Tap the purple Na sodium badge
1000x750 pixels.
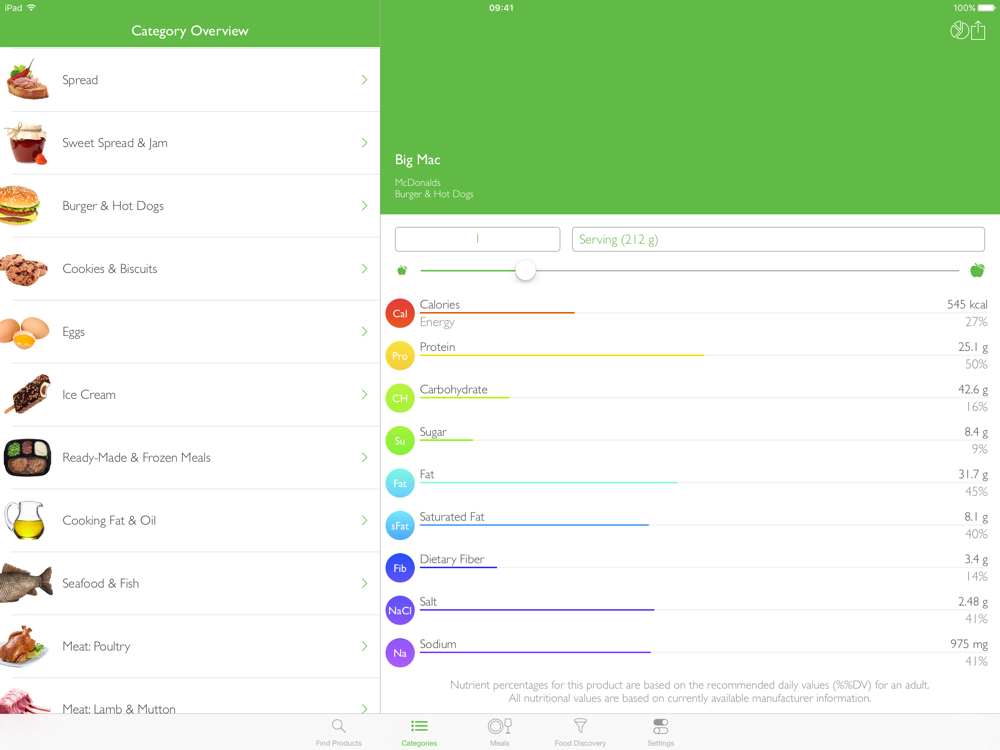400,653
